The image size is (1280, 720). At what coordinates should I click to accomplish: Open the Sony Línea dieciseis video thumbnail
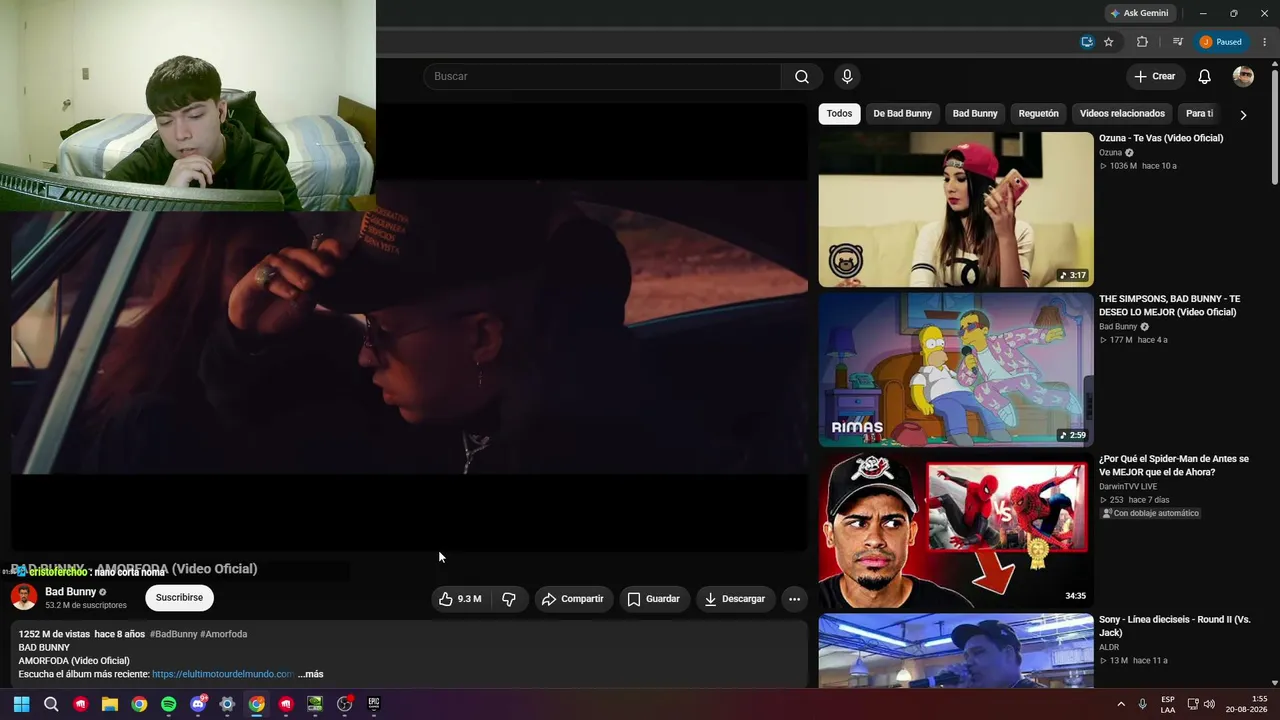[x=956, y=650]
